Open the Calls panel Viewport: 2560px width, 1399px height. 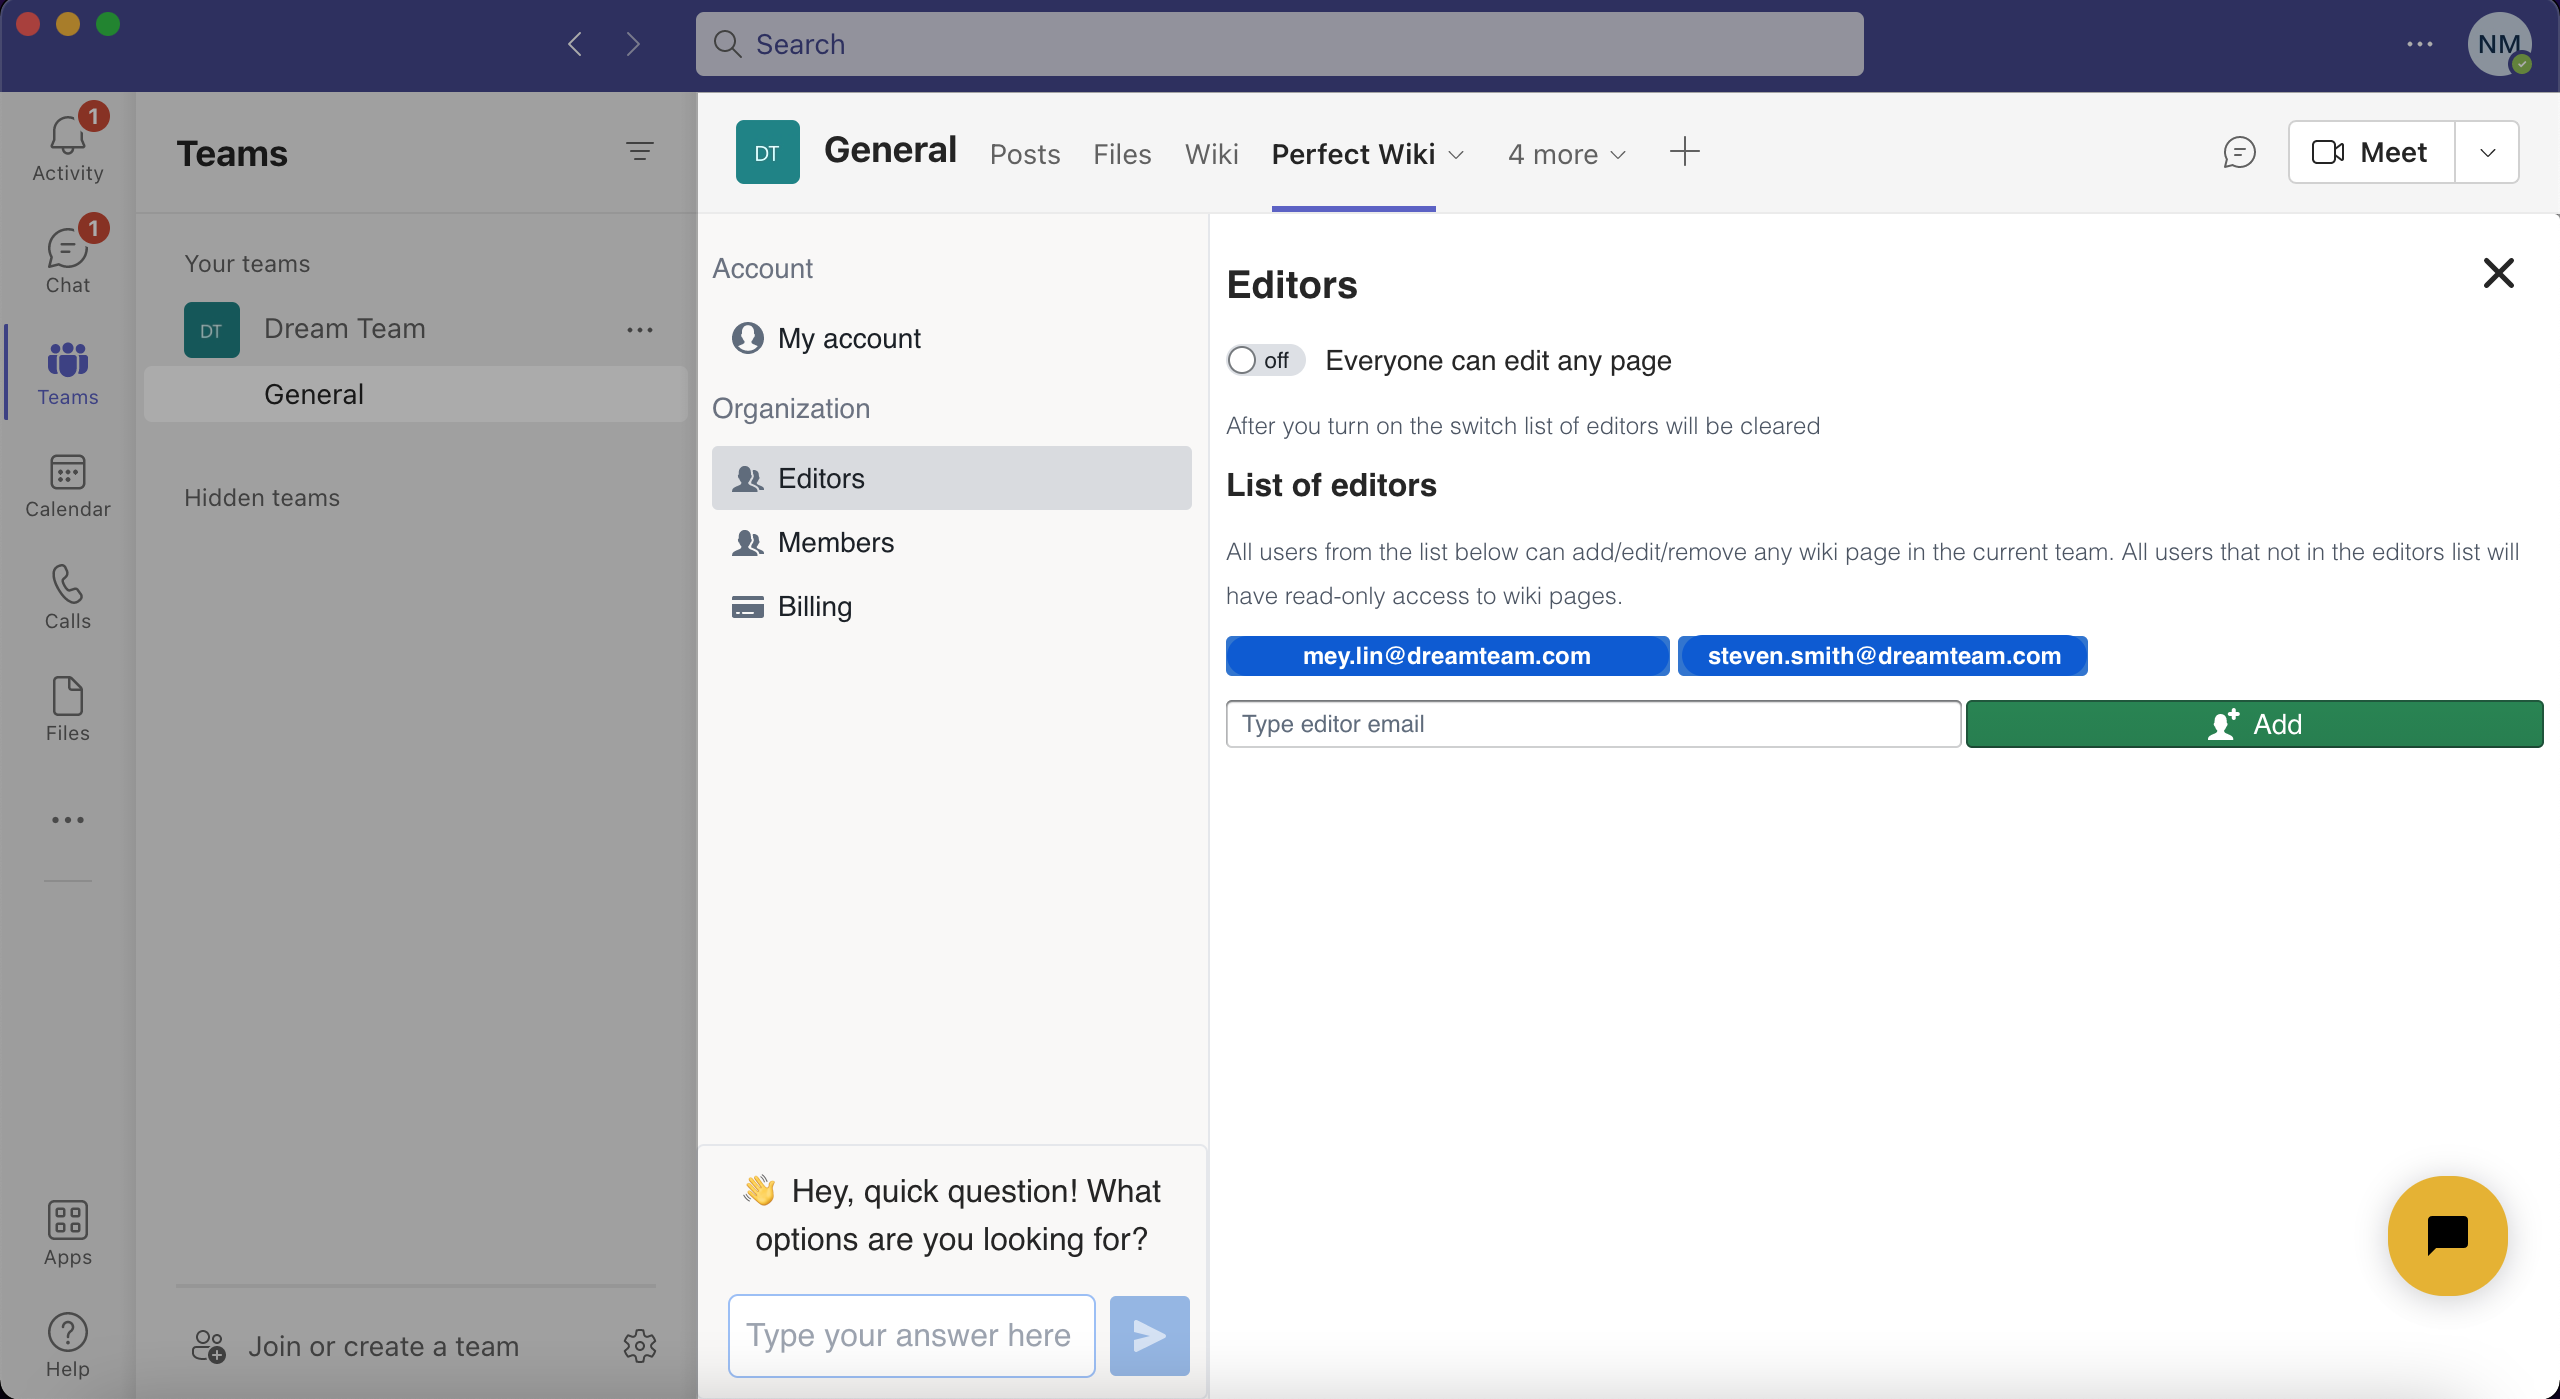(x=66, y=597)
